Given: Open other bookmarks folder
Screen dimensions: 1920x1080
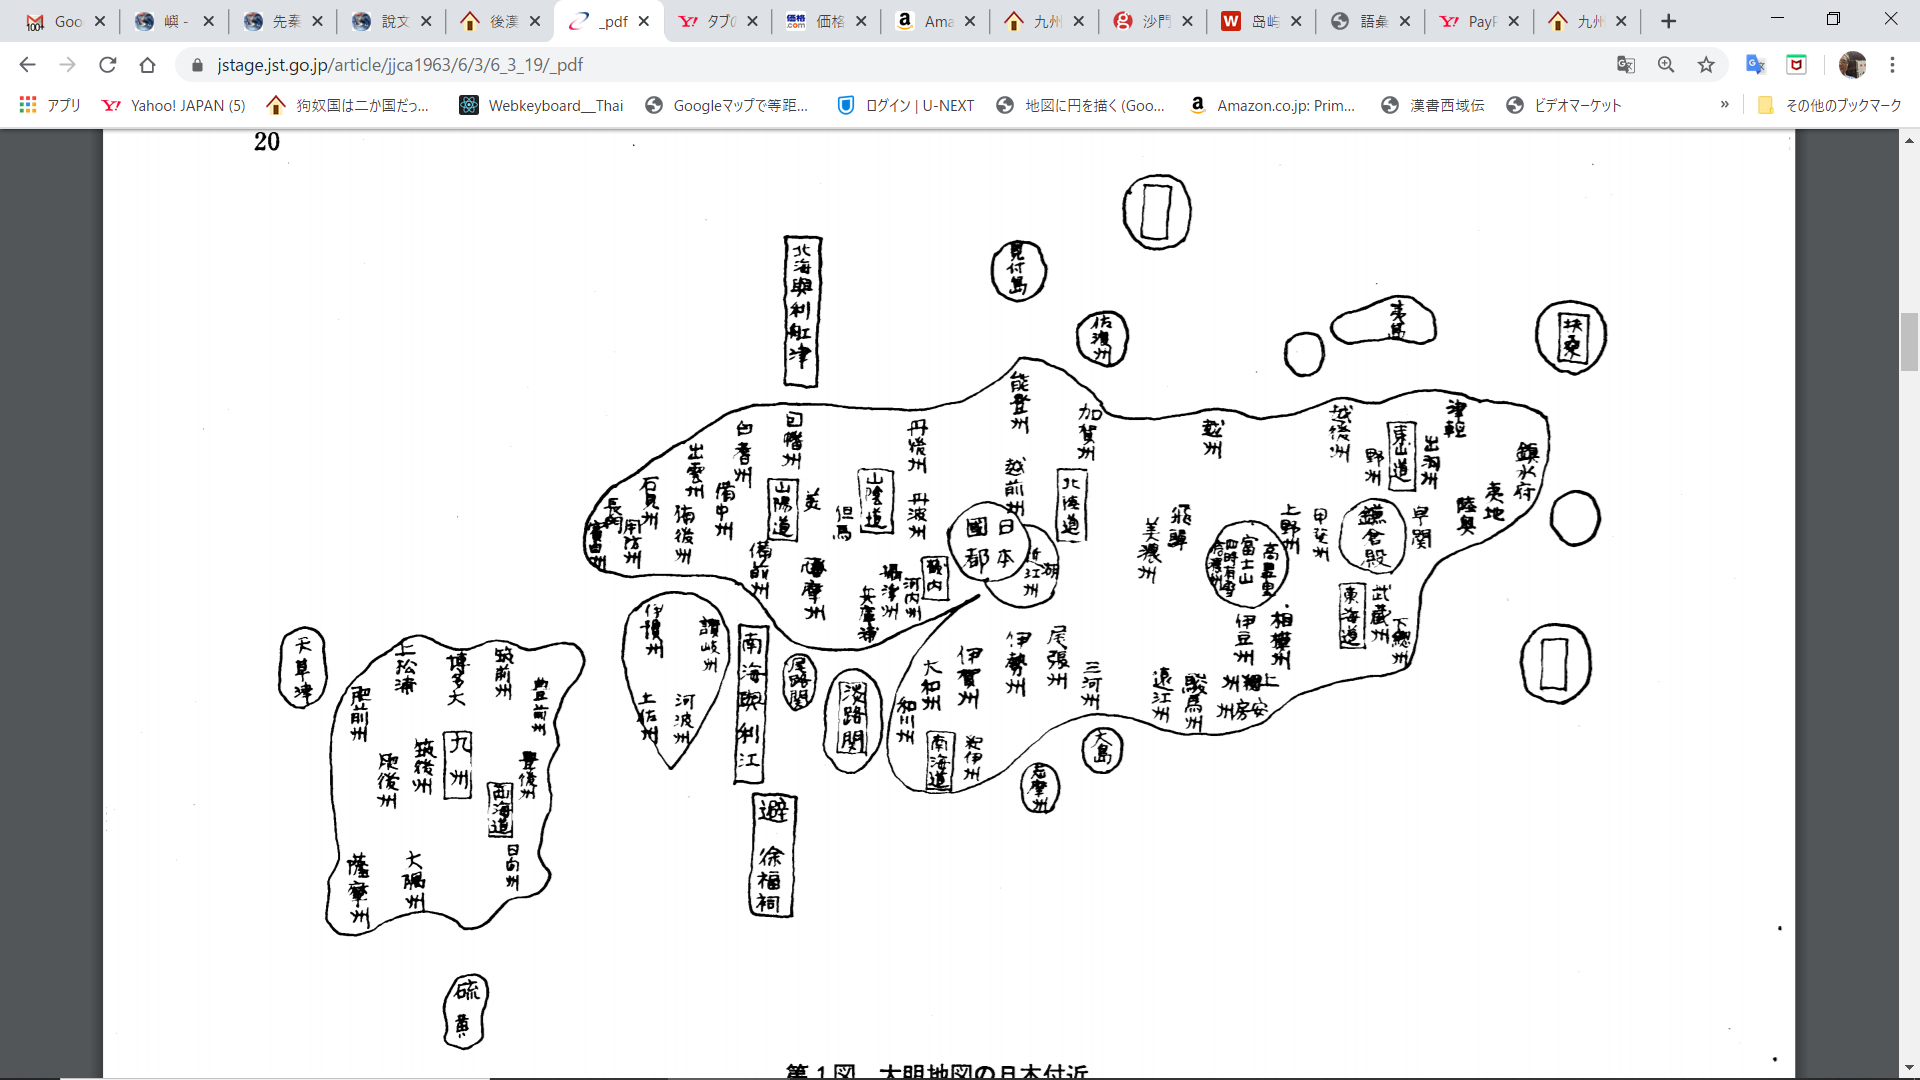Looking at the screenshot, I should tap(1830, 105).
